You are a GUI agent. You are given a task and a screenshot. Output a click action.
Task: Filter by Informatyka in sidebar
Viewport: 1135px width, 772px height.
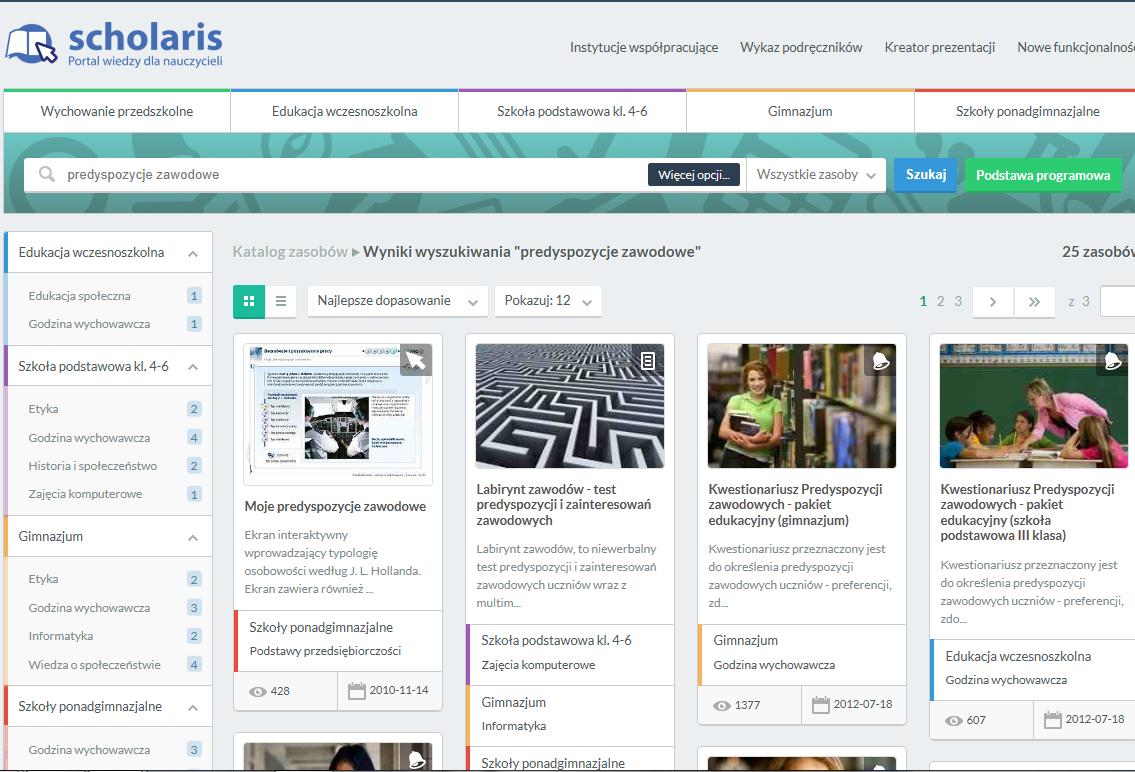point(61,636)
